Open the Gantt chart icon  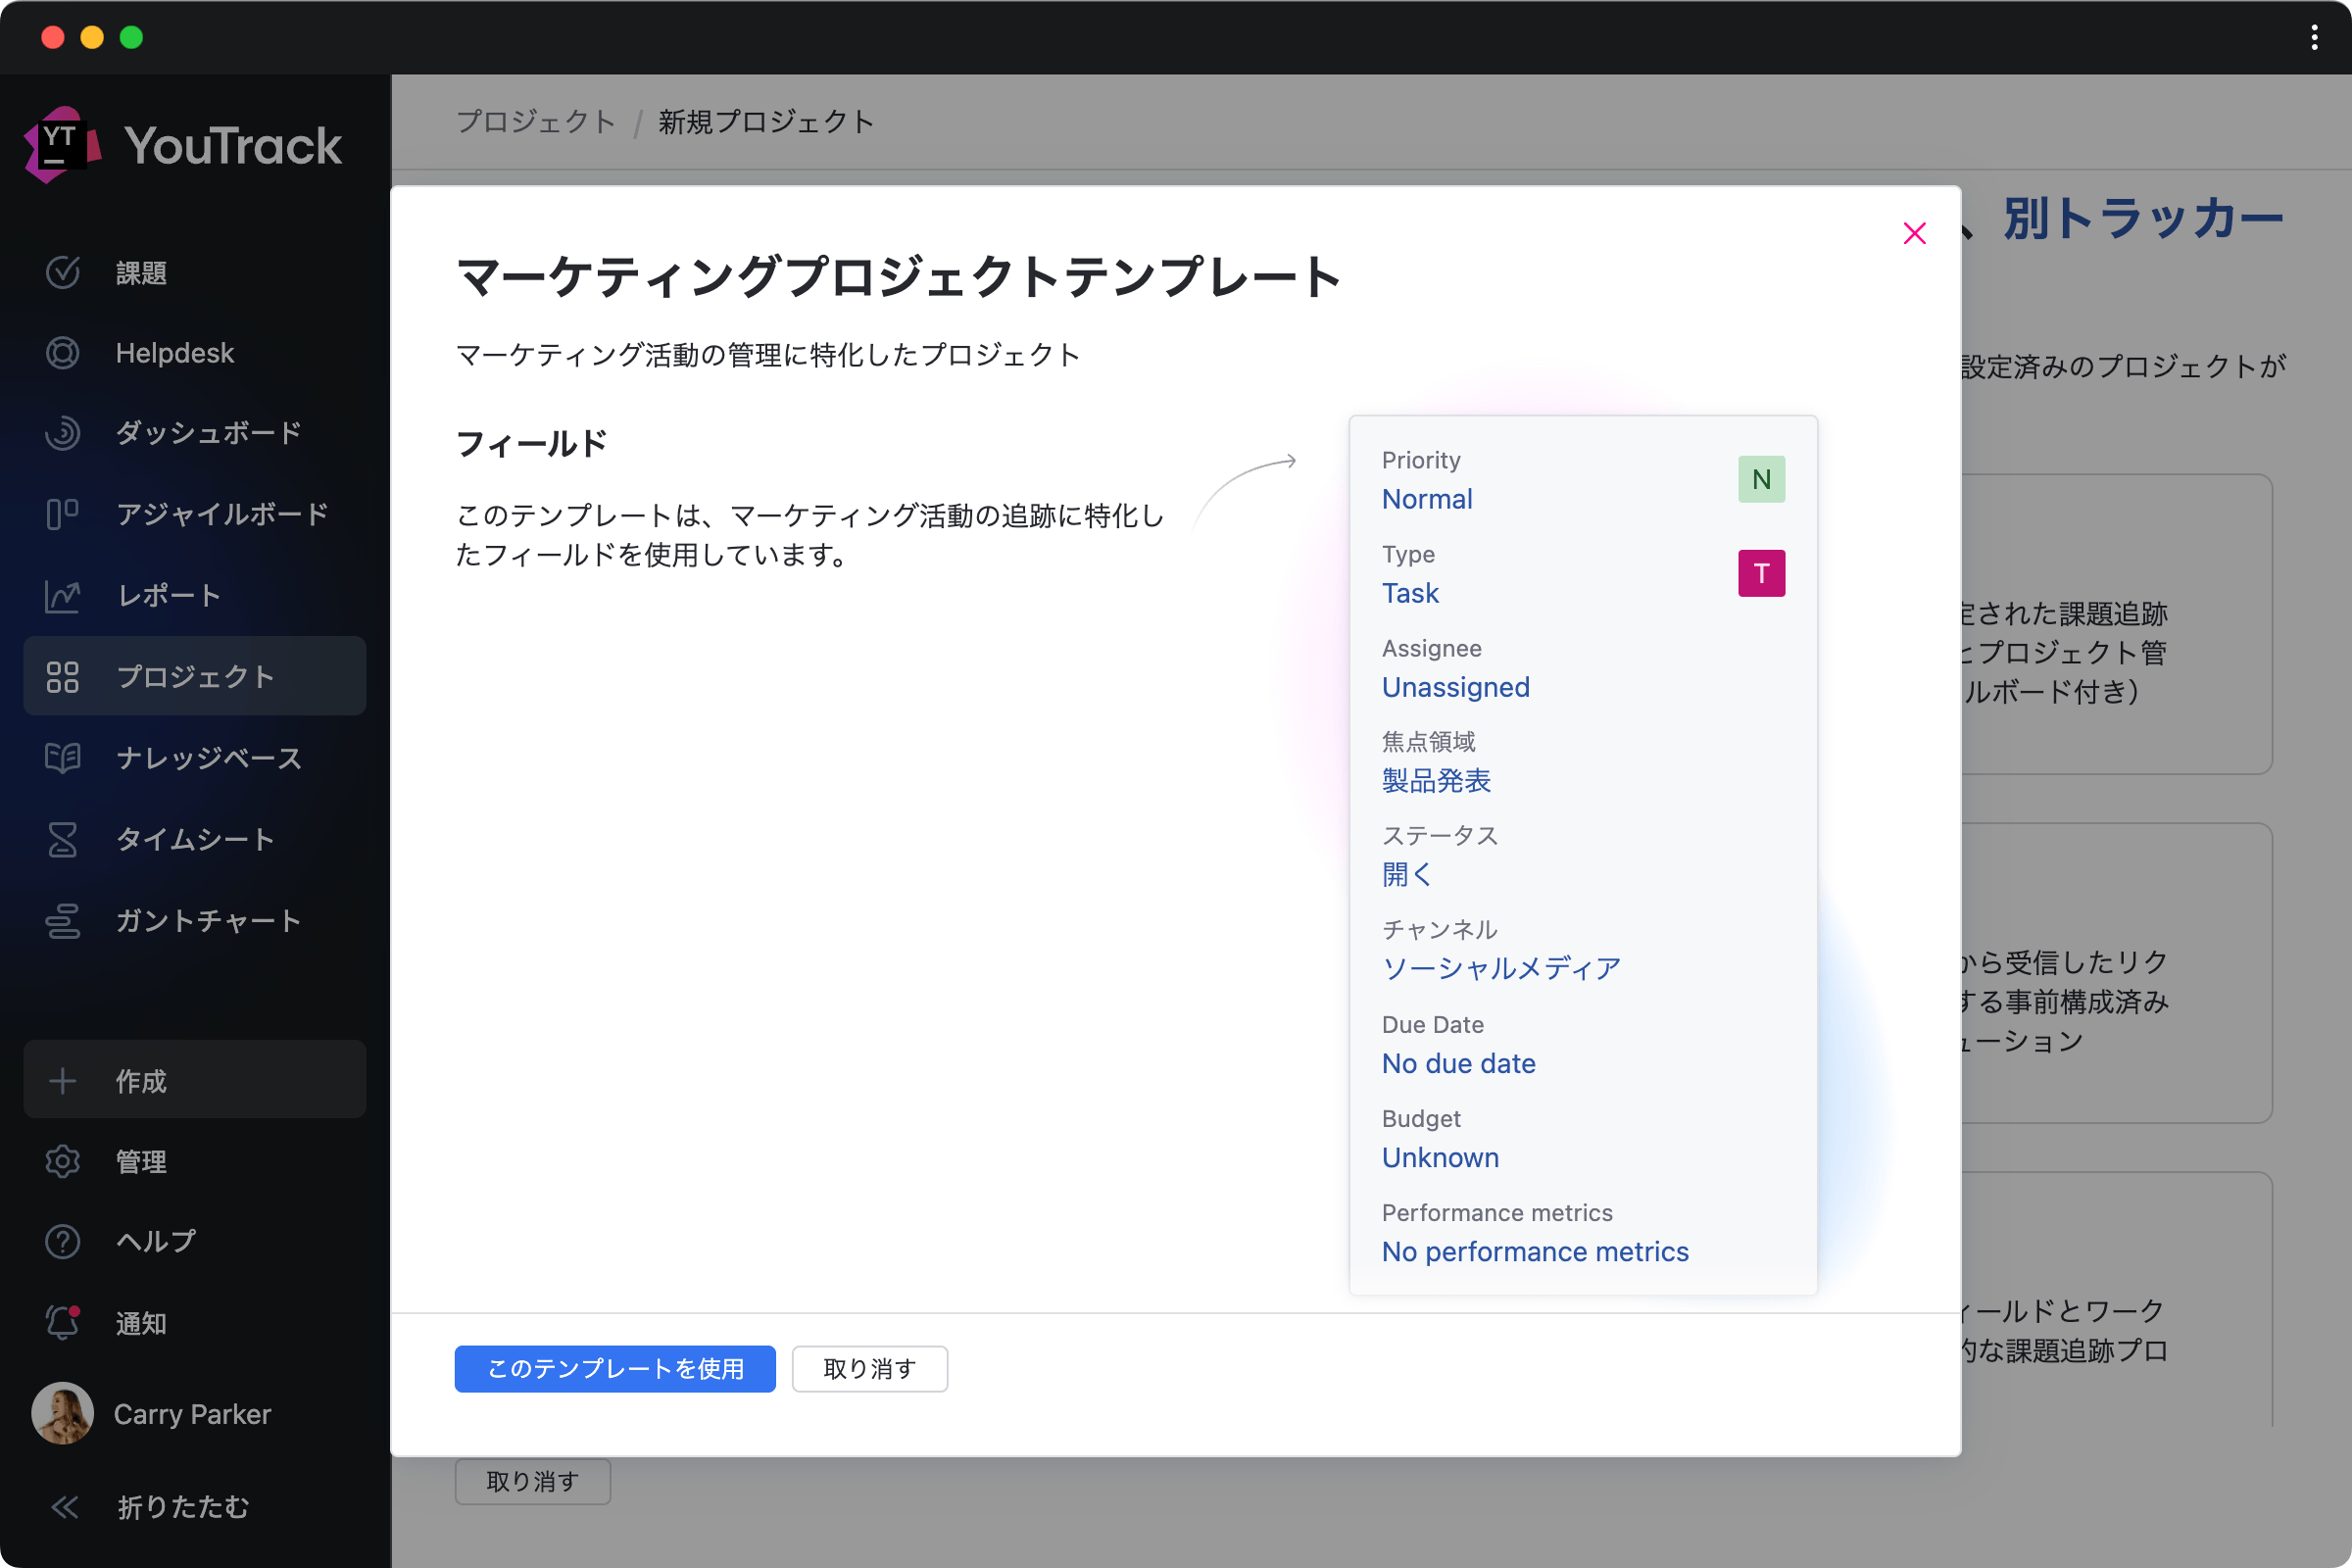click(62, 920)
